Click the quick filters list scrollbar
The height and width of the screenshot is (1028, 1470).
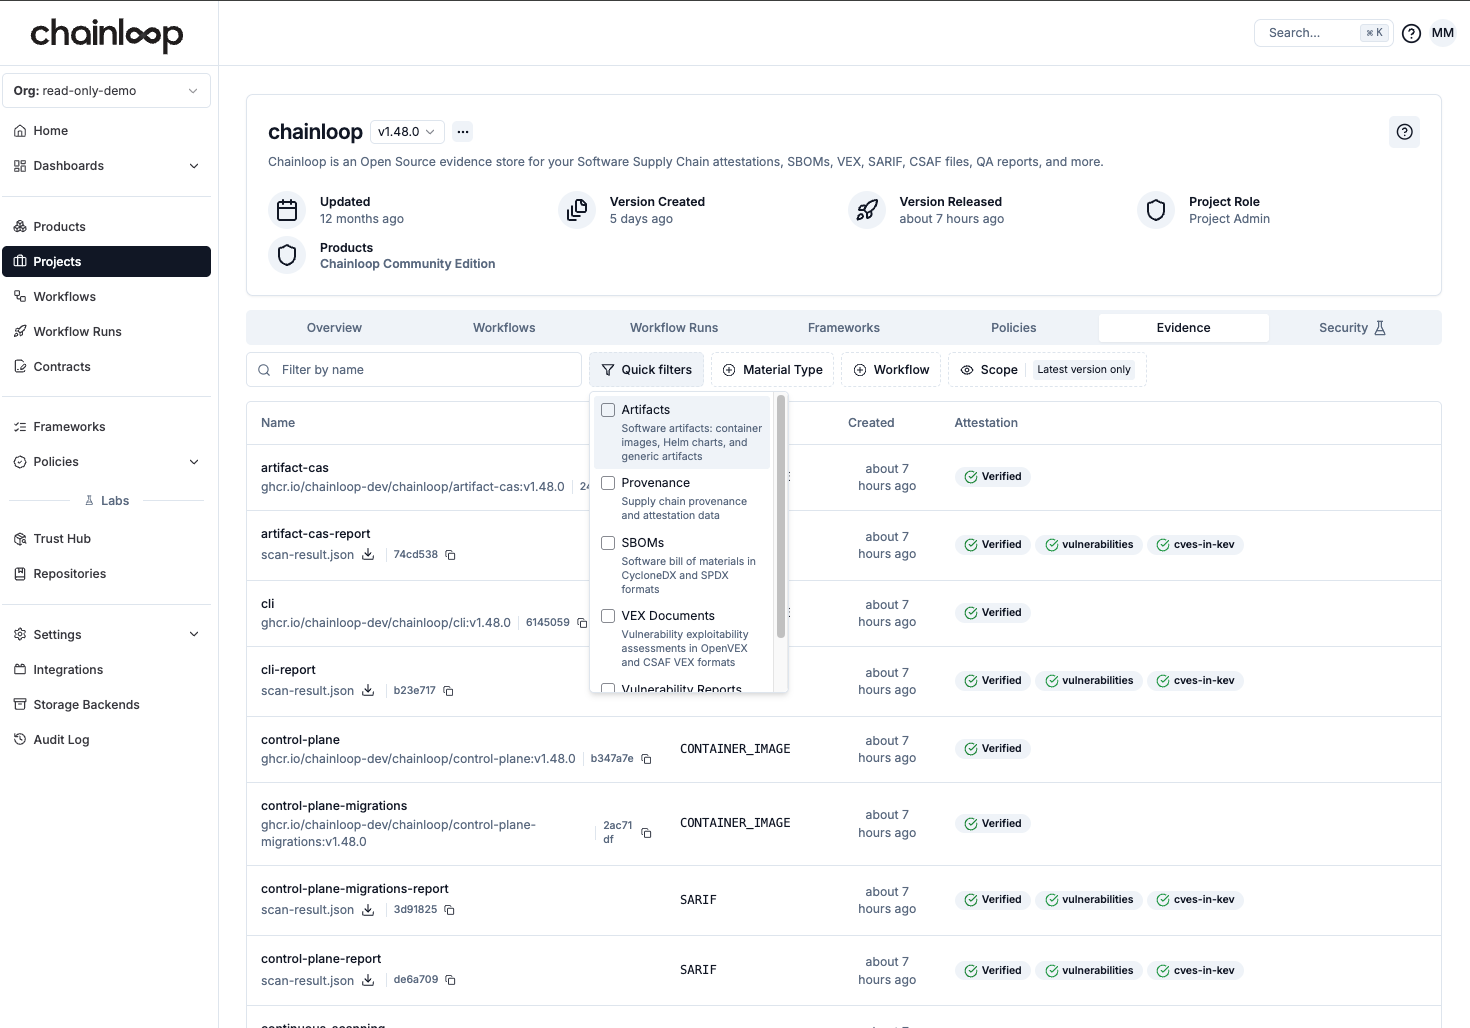point(781,517)
